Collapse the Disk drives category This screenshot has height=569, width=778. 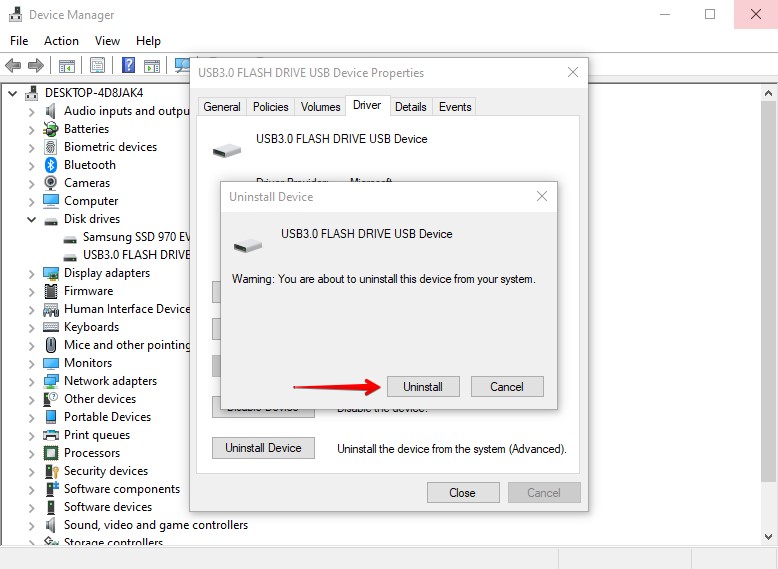coord(31,219)
